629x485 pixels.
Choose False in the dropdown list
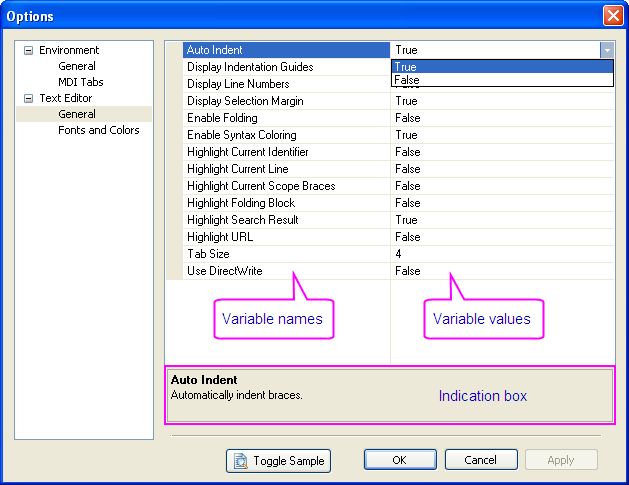click(x=500, y=80)
